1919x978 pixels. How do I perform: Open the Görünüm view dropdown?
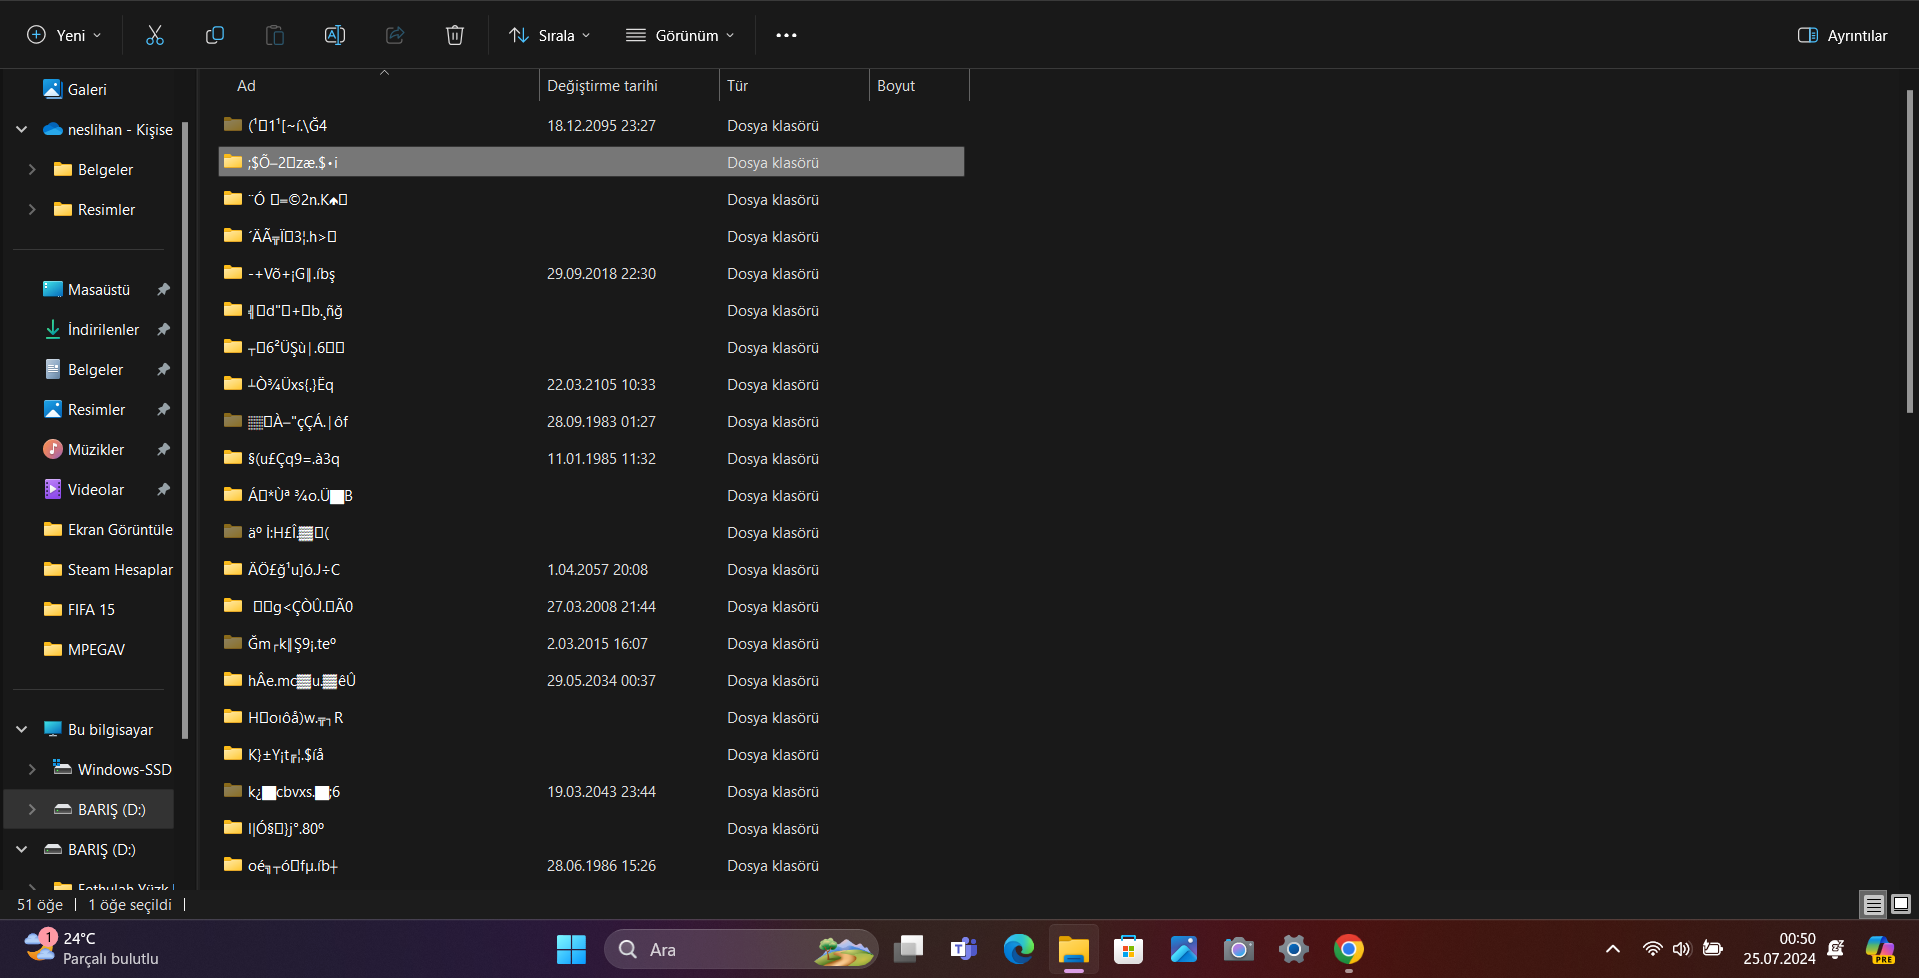pos(680,35)
